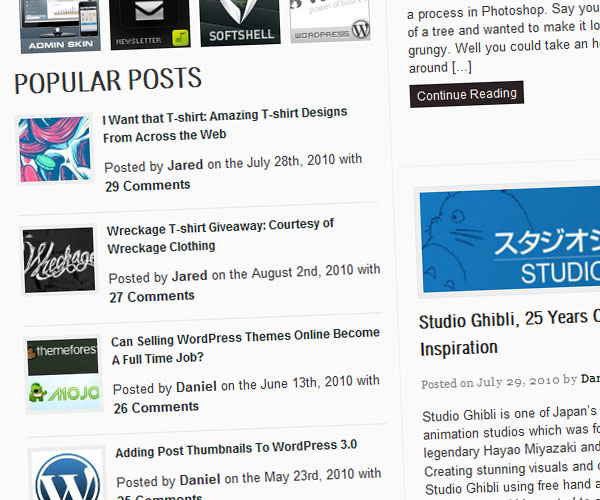Click the themeforest Mojo thumbnail

point(64,374)
